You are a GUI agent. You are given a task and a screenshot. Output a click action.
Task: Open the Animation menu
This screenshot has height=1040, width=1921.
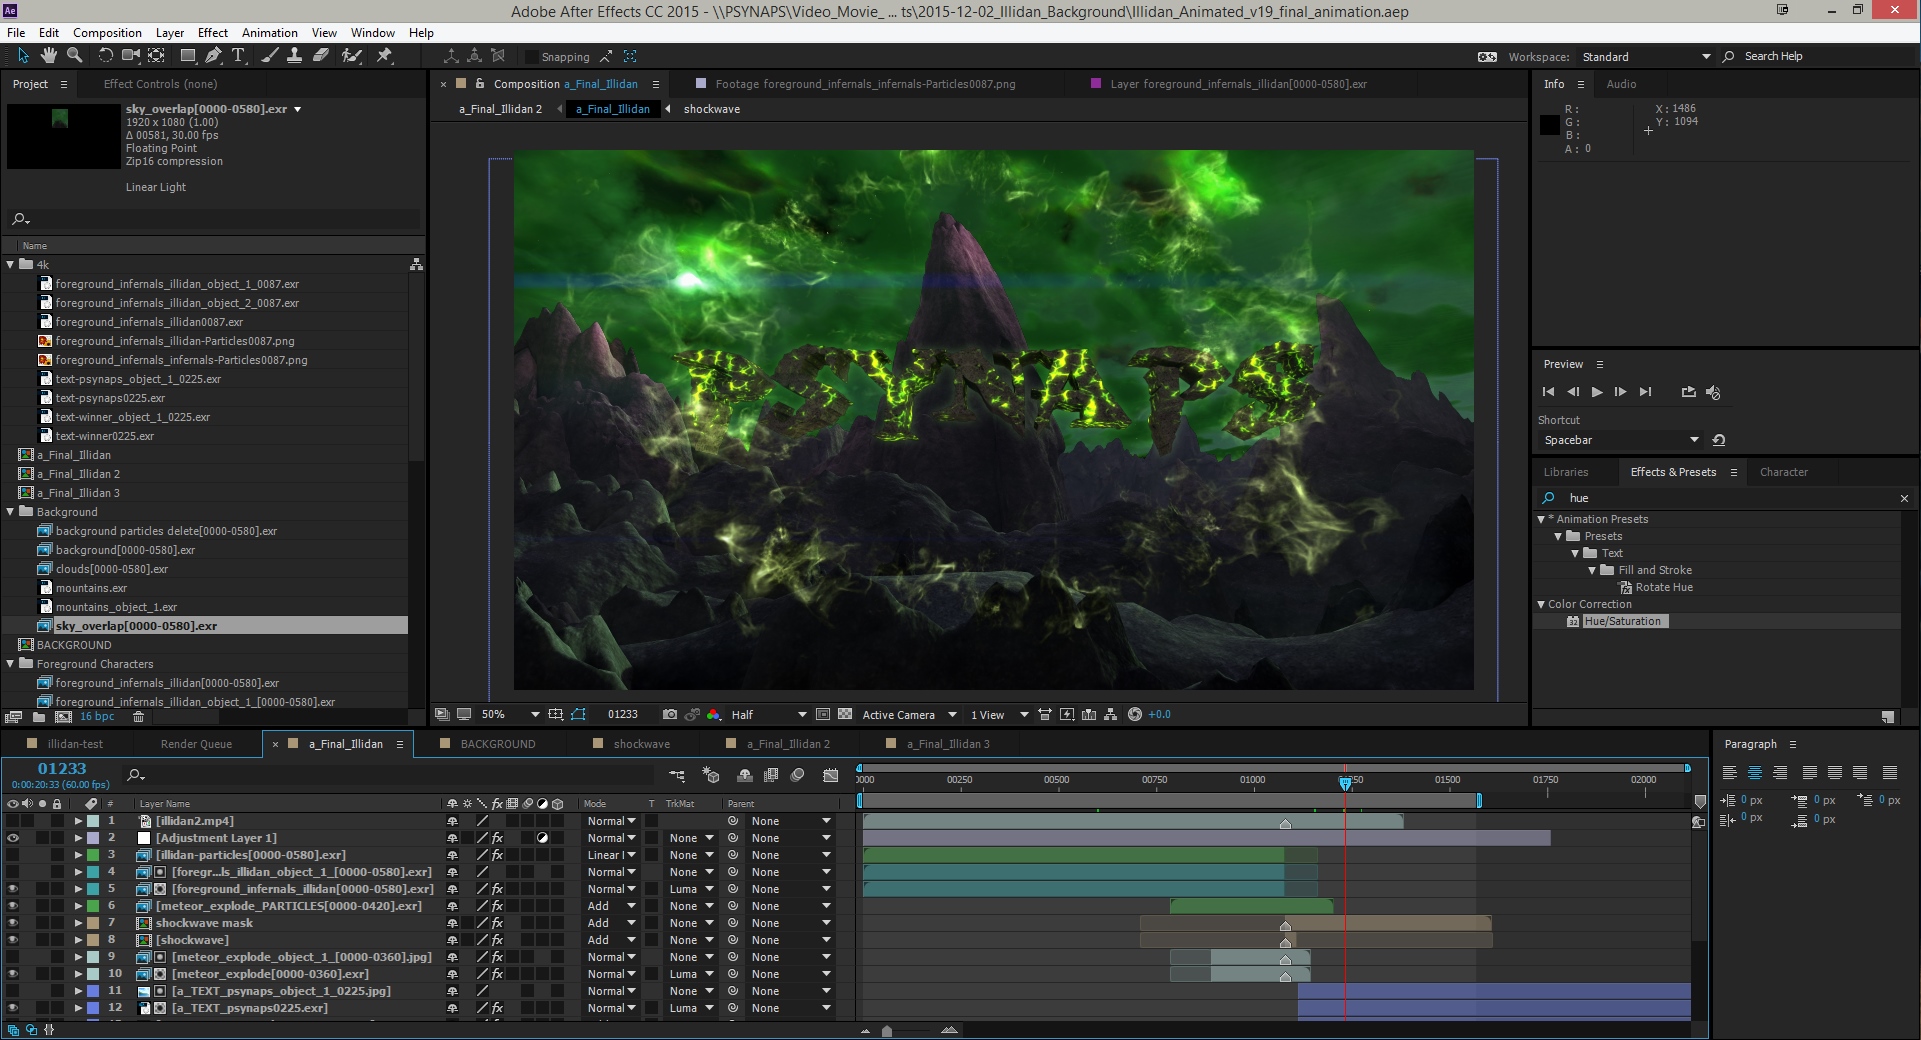(x=270, y=33)
